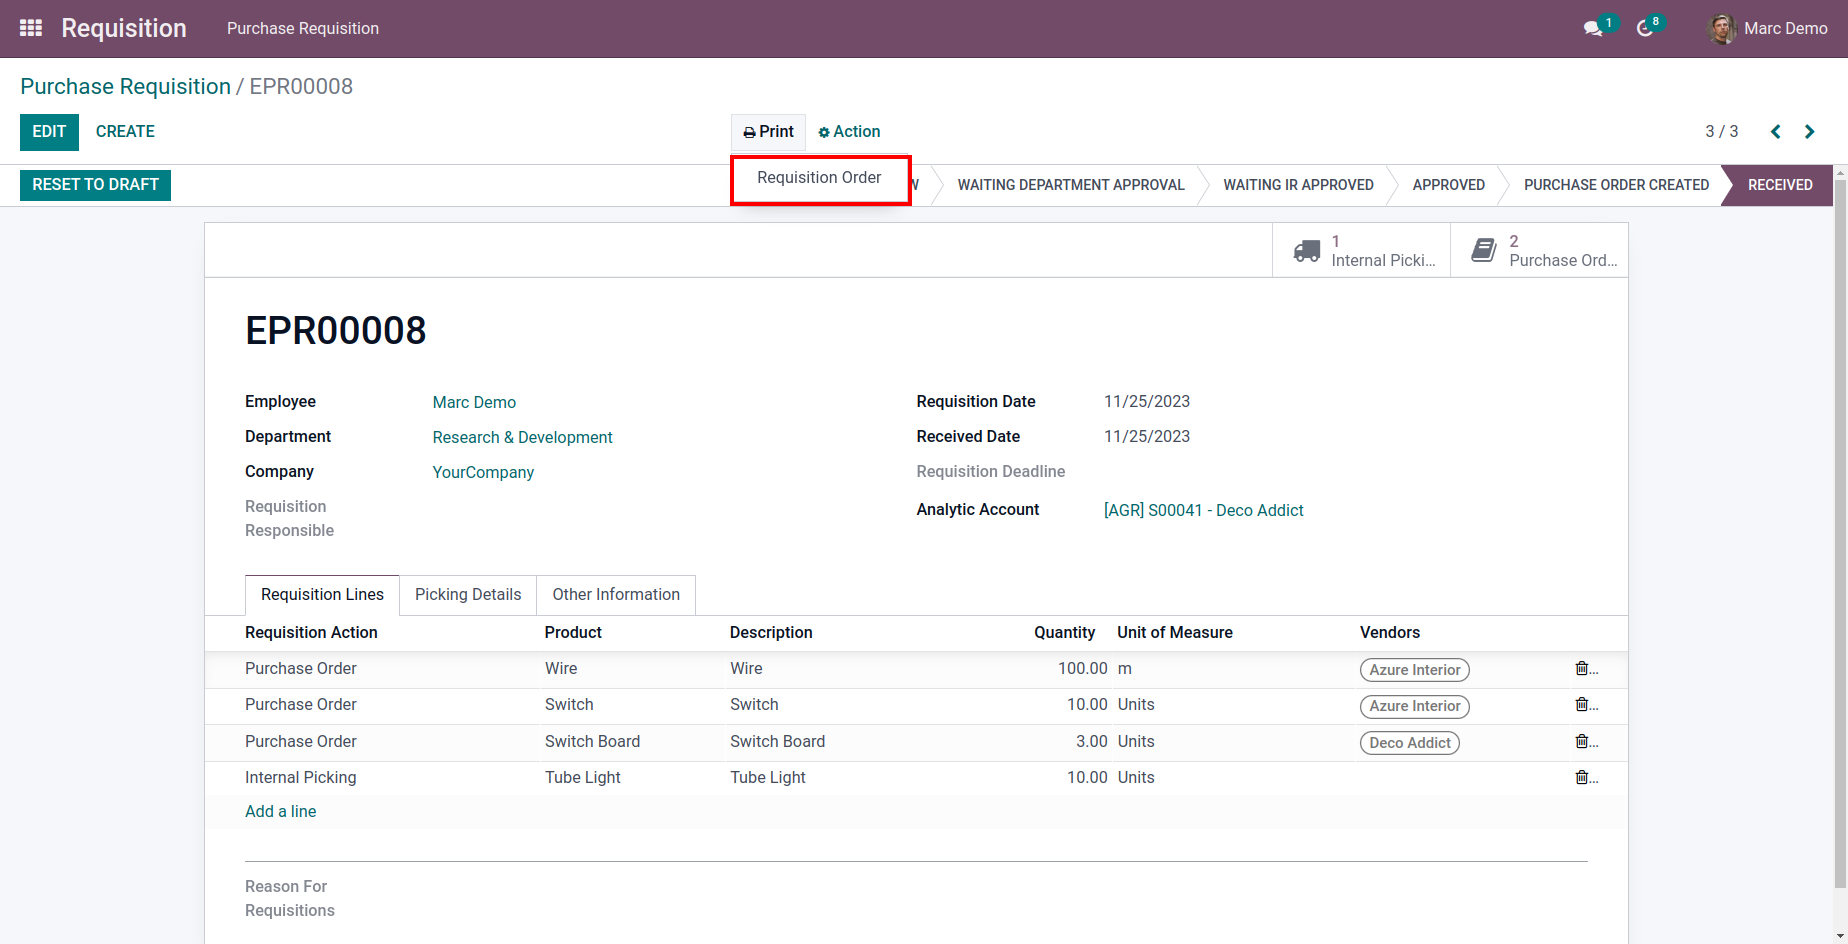Open Research & Development department link
The width and height of the screenshot is (1848, 944).
tap(522, 438)
